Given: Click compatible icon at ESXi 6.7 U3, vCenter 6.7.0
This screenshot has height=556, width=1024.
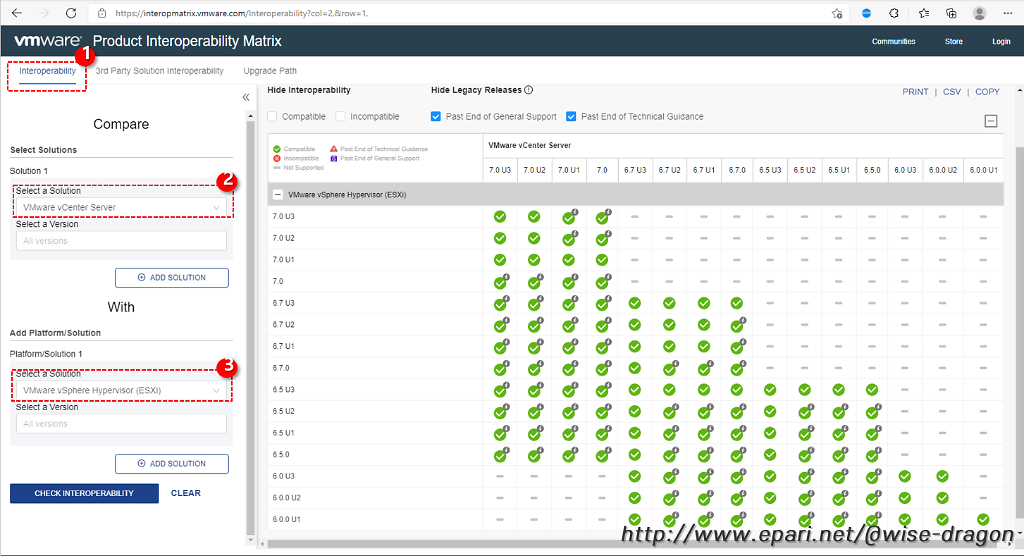Looking at the screenshot, I should (737, 303).
